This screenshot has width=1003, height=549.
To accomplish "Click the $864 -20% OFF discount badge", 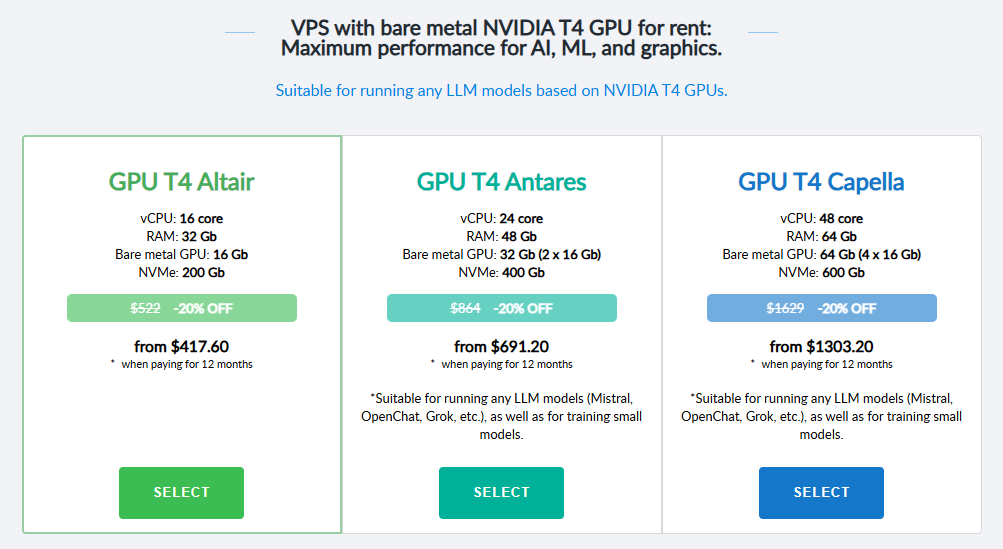I will click(x=501, y=308).
